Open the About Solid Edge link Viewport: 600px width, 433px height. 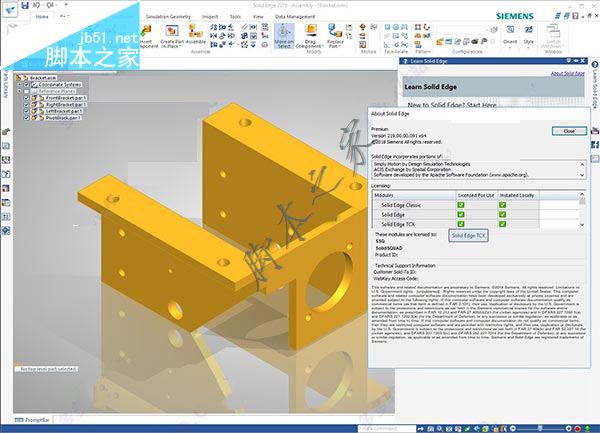pyautogui.click(x=567, y=73)
